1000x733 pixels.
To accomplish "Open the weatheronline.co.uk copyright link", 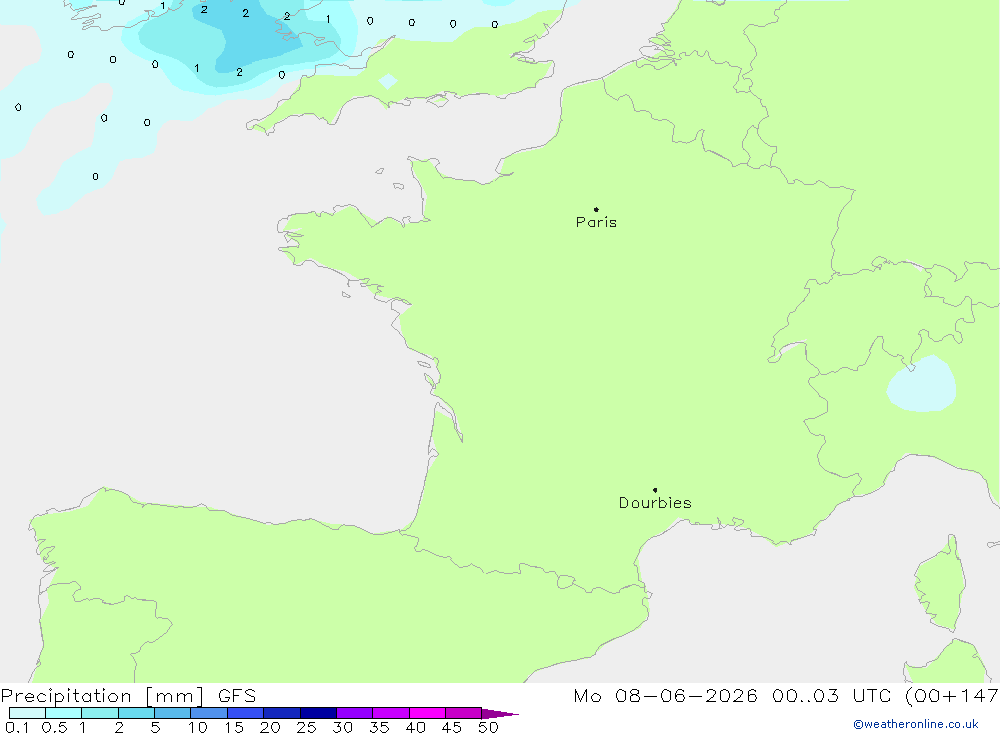I will 916,724.
